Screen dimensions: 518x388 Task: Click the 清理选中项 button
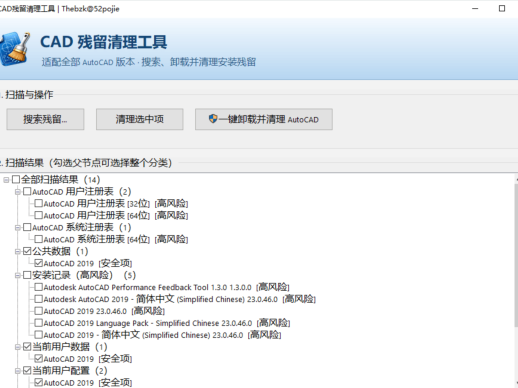coord(139,119)
